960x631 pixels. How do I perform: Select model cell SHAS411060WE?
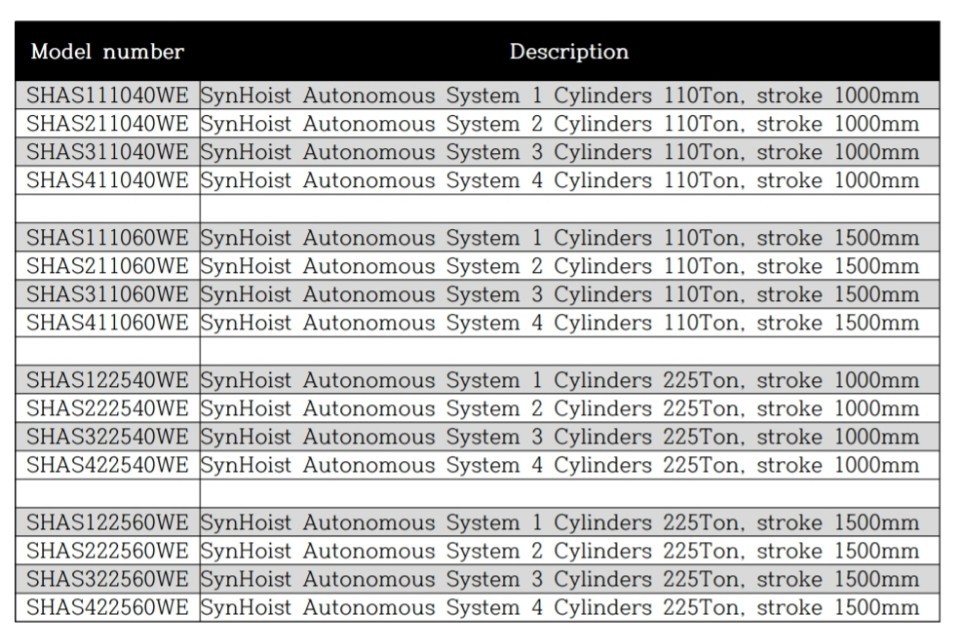coord(107,323)
